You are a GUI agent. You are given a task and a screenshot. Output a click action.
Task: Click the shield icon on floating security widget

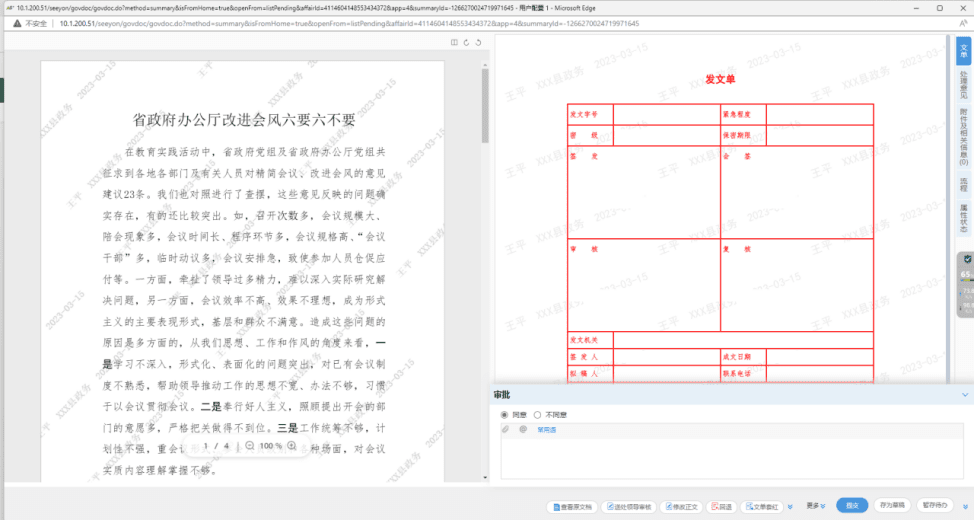(968, 259)
